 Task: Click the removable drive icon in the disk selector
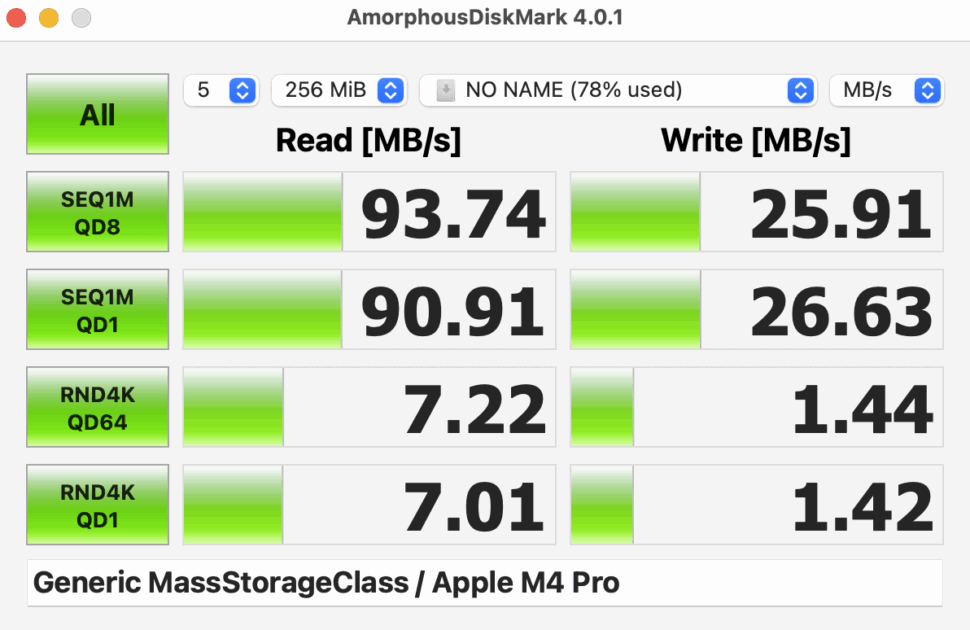click(447, 90)
